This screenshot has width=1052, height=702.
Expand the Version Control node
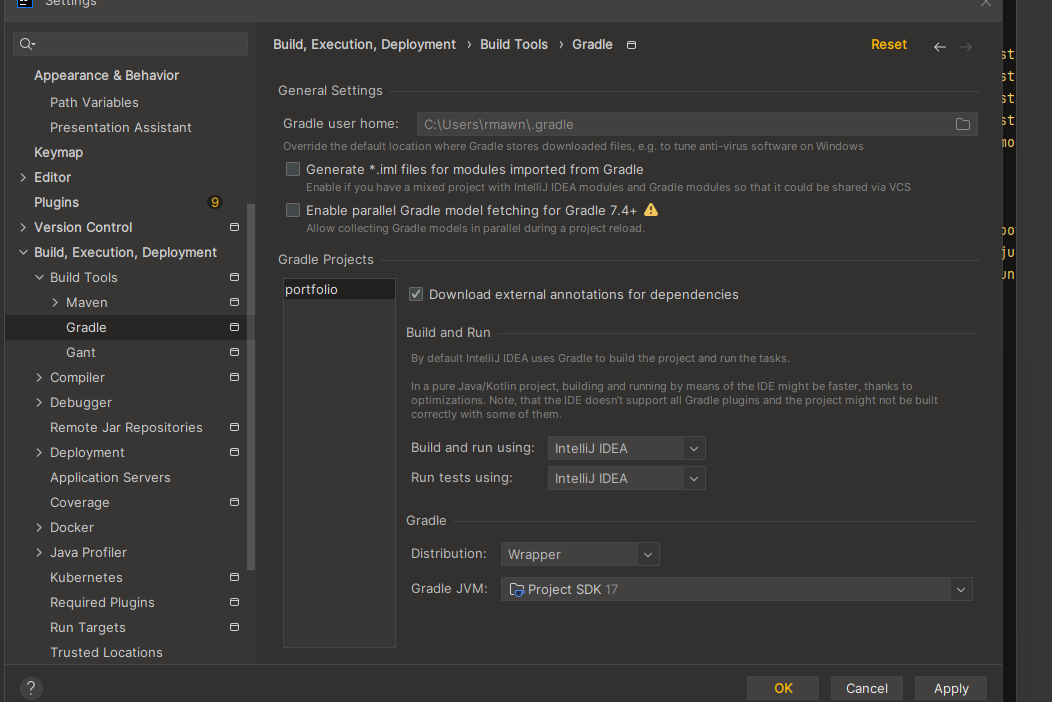pyautogui.click(x=23, y=228)
